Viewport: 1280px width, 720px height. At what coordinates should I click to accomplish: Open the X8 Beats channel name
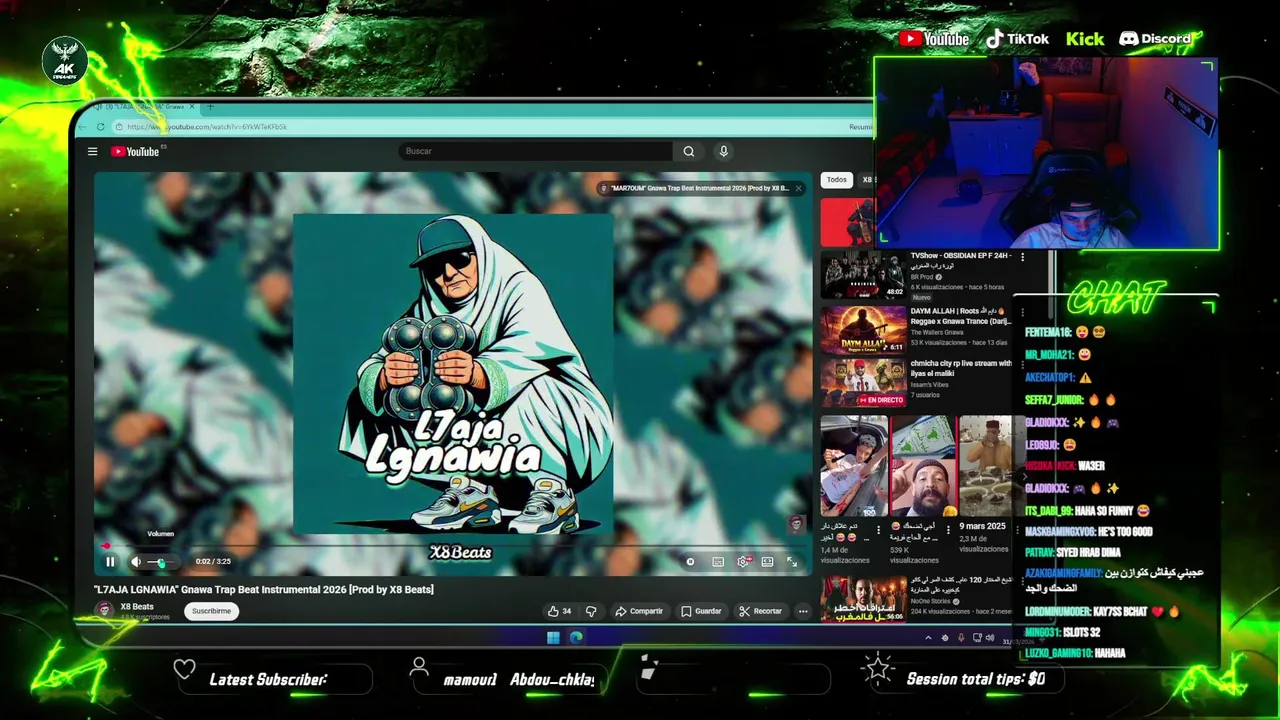click(137, 606)
